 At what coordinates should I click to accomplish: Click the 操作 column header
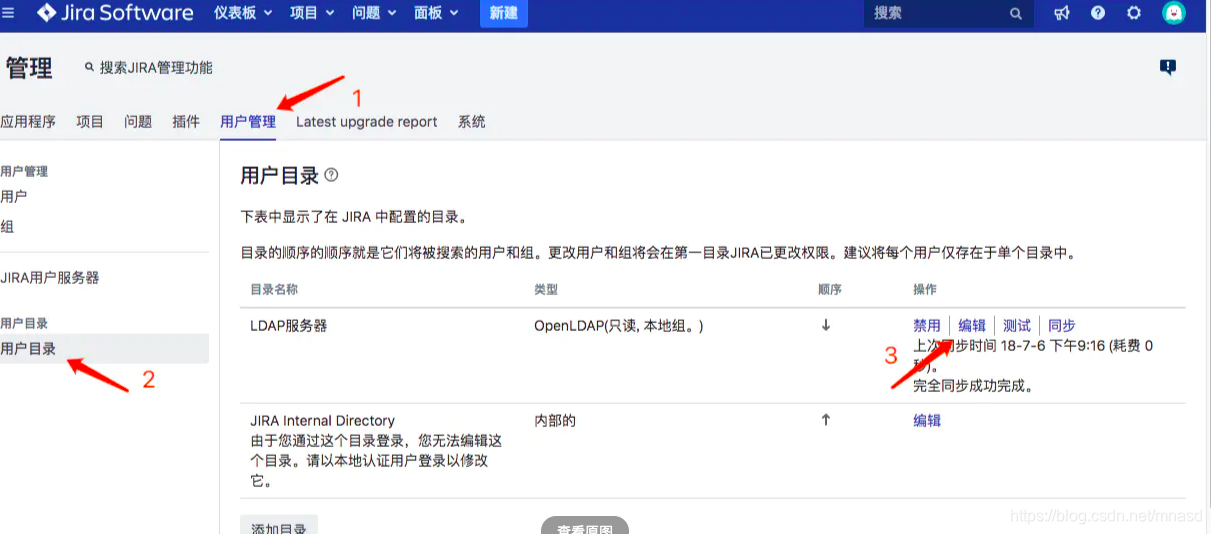(x=925, y=289)
